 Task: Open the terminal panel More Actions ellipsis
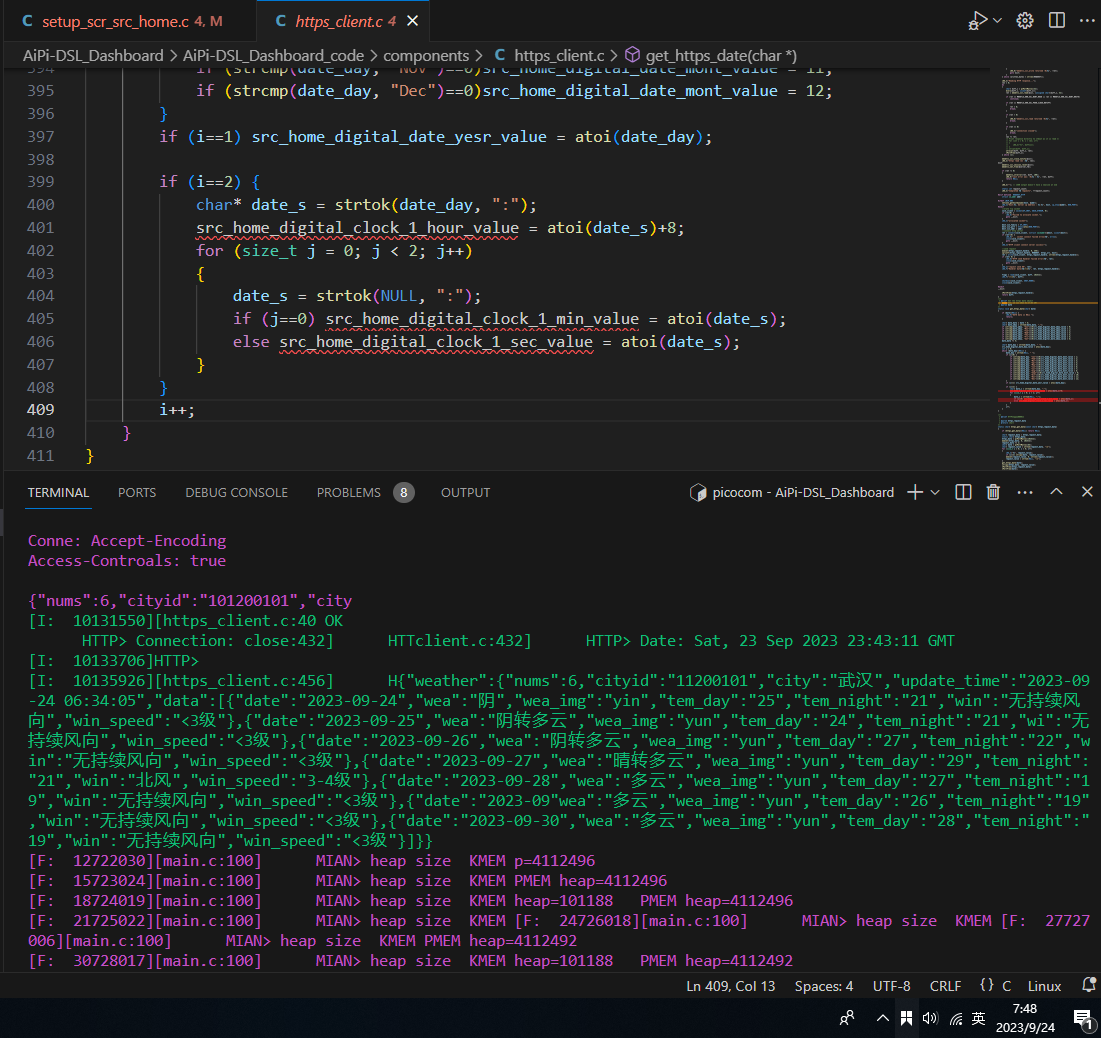pyautogui.click(x=1025, y=492)
